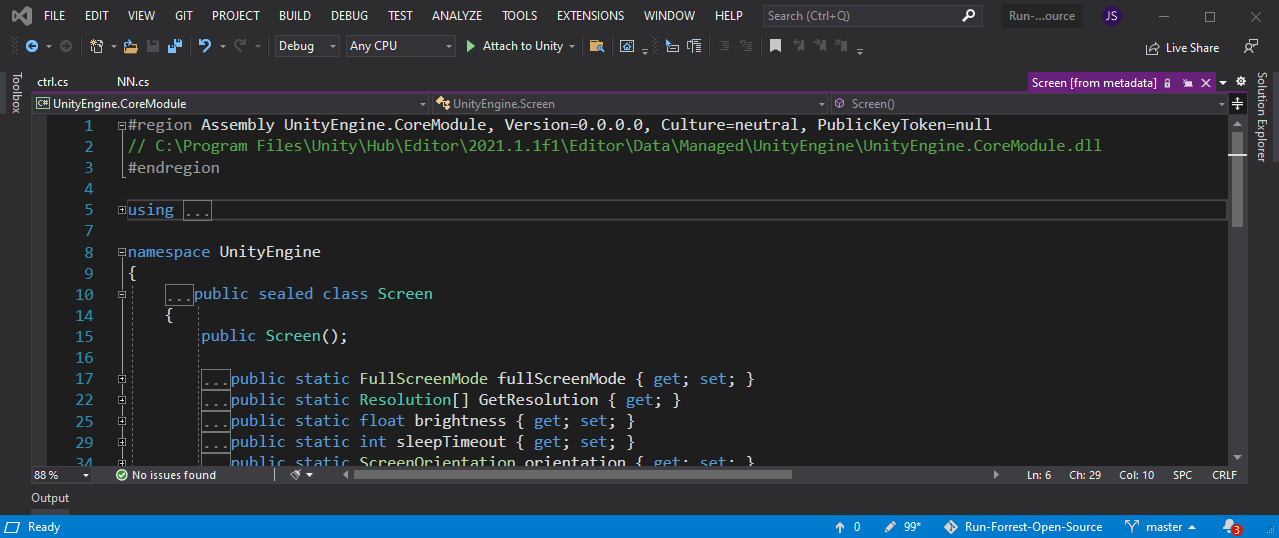The height and width of the screenshot is (538, 1279).
Task: Click the Navigate Forward arrow icon
Action: 65,46
